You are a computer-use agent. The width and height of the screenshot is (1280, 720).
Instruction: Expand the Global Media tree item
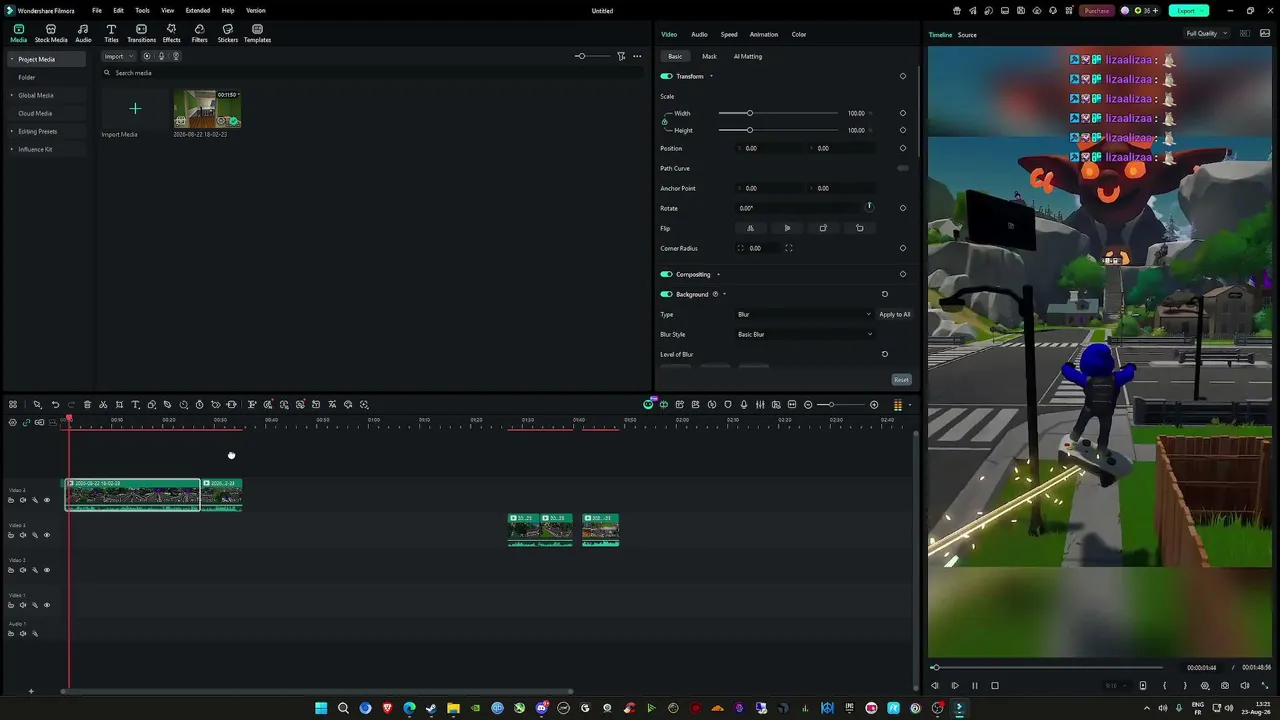point(12,95)
